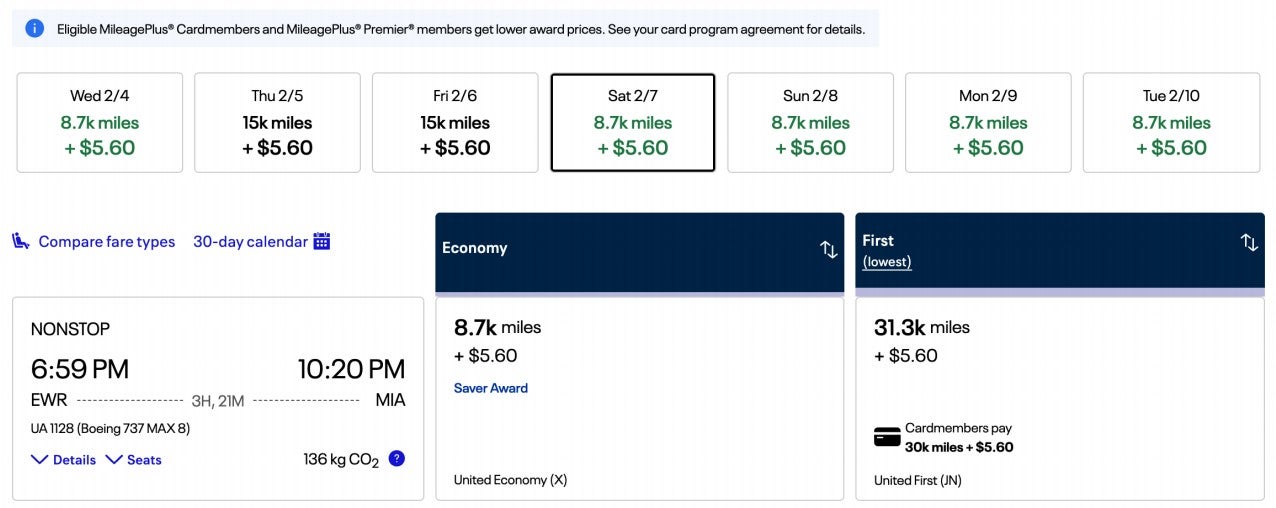This screenshot has height=508, width=1276.
Task: Click the CO2 help question mark icon
Action: click(x=397, y=459)
